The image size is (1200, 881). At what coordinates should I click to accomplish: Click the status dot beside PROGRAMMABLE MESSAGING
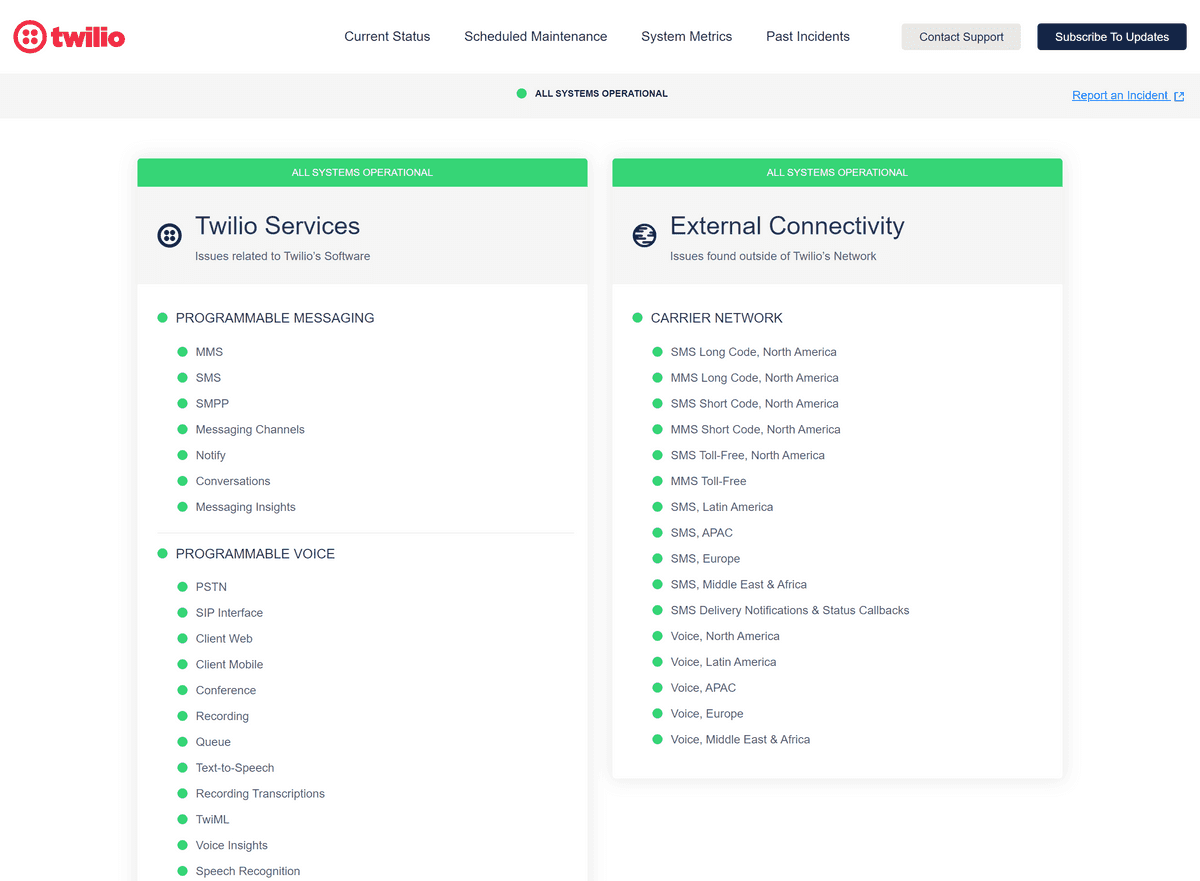[x=162, y=317]
